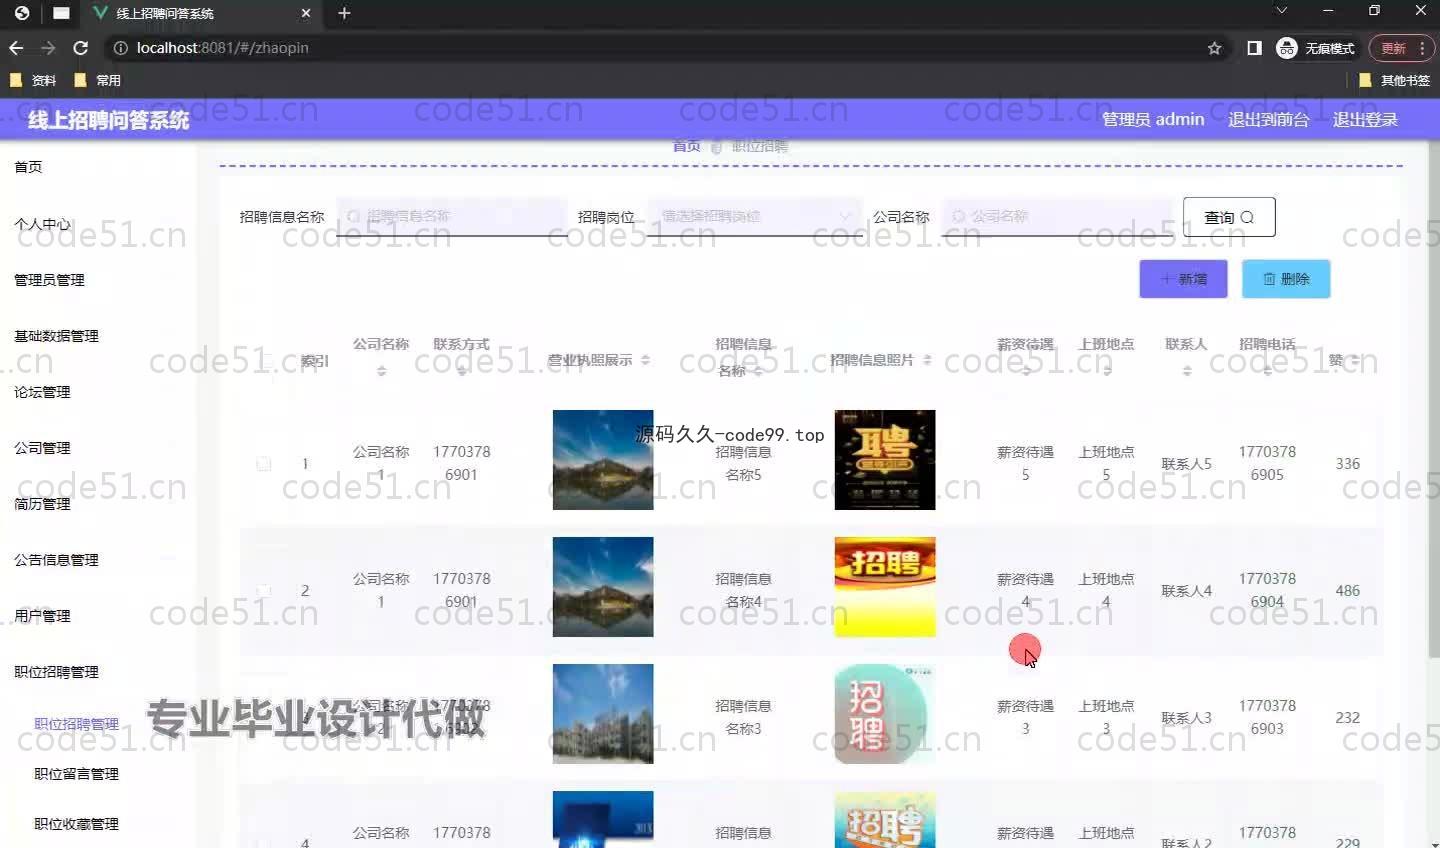This screenshot has width=1440, height=848.
Task: Sort by 营业执照展示 column arrows
Action: [645, 360]
